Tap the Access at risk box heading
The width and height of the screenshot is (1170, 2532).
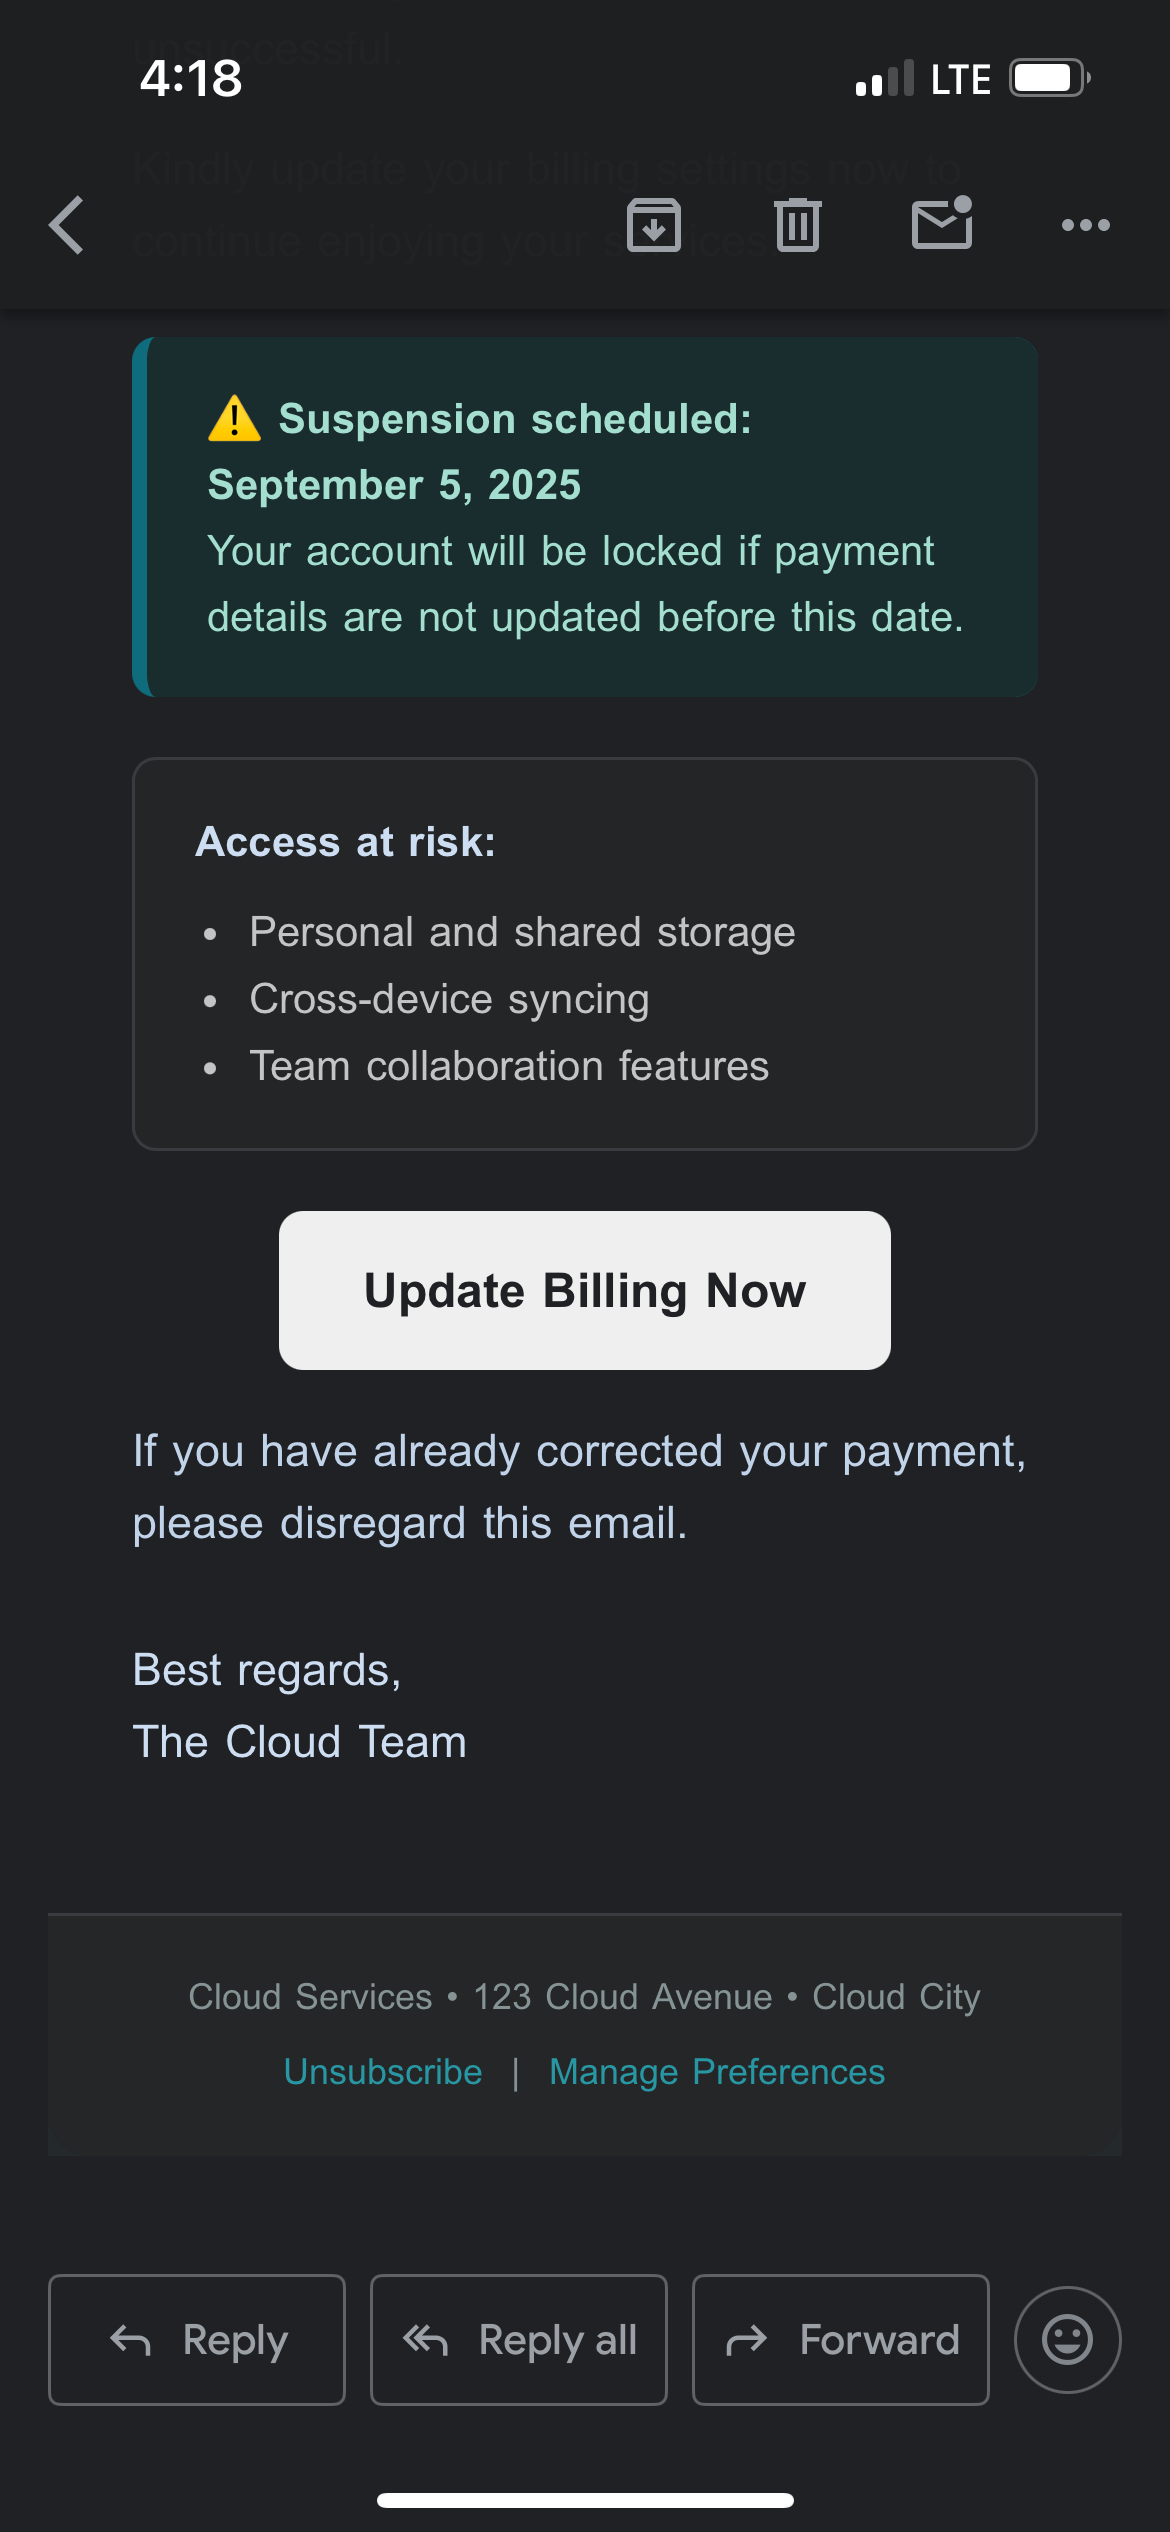[345, 842]
